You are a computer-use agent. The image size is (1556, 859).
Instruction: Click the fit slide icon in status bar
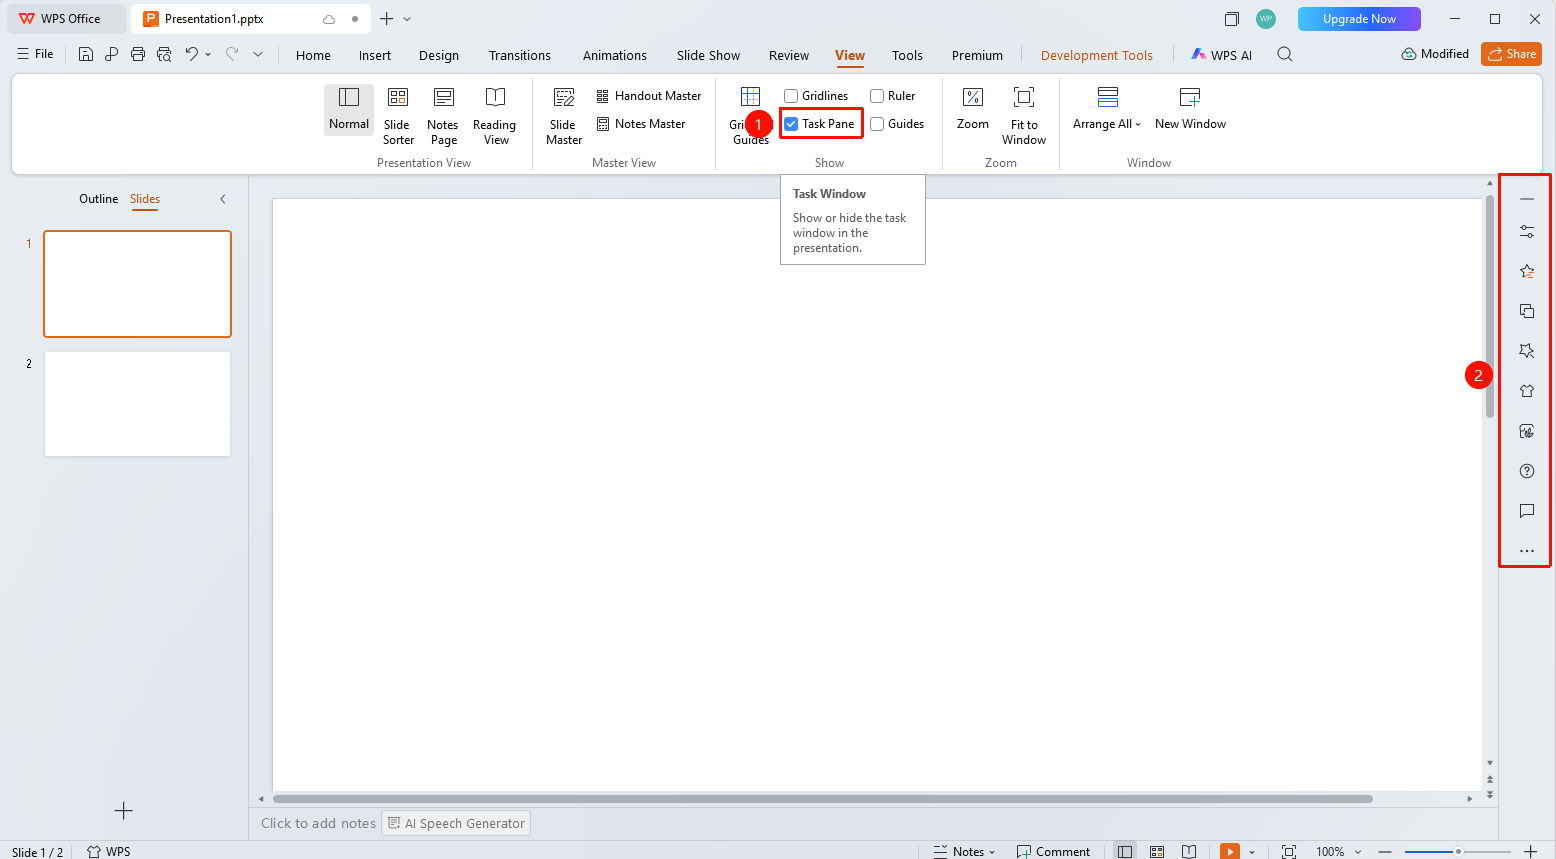pyautogui.click(x=1289, y=851)
